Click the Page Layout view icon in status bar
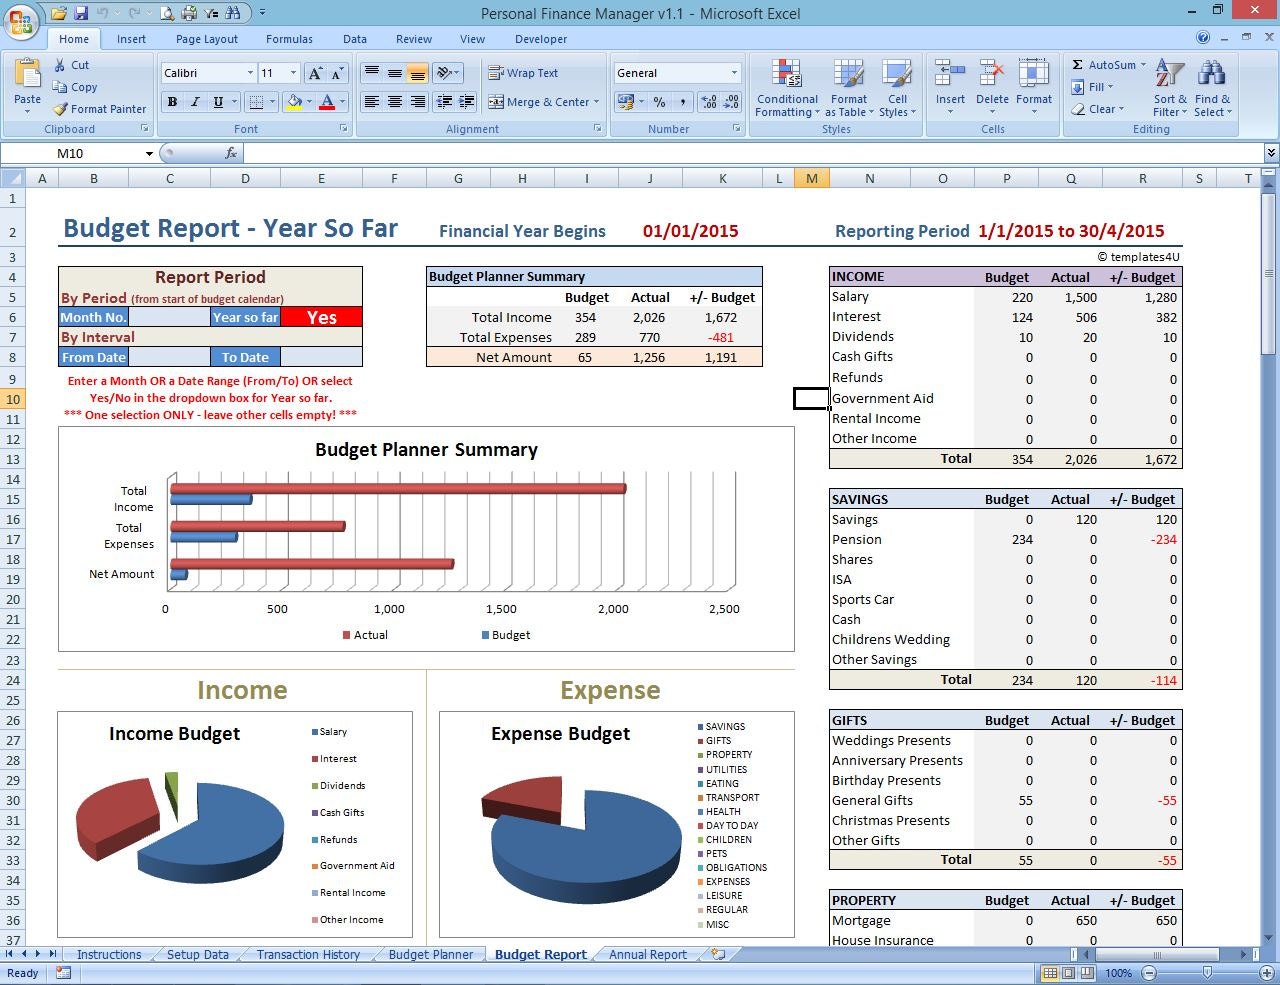Screen dimensions: 1280x985 pyautogui.click(x=1068, y=973)
